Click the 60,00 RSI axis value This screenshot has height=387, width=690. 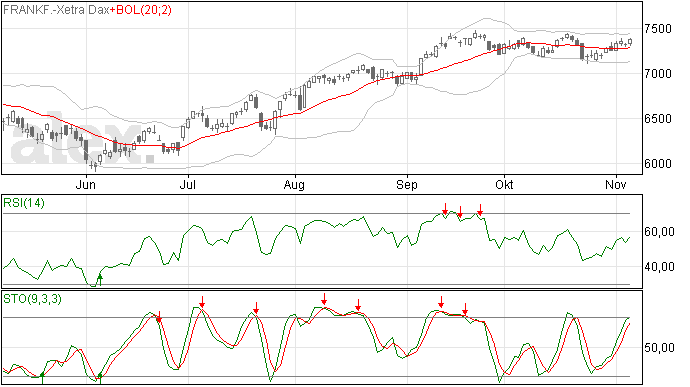pos(659,232)
